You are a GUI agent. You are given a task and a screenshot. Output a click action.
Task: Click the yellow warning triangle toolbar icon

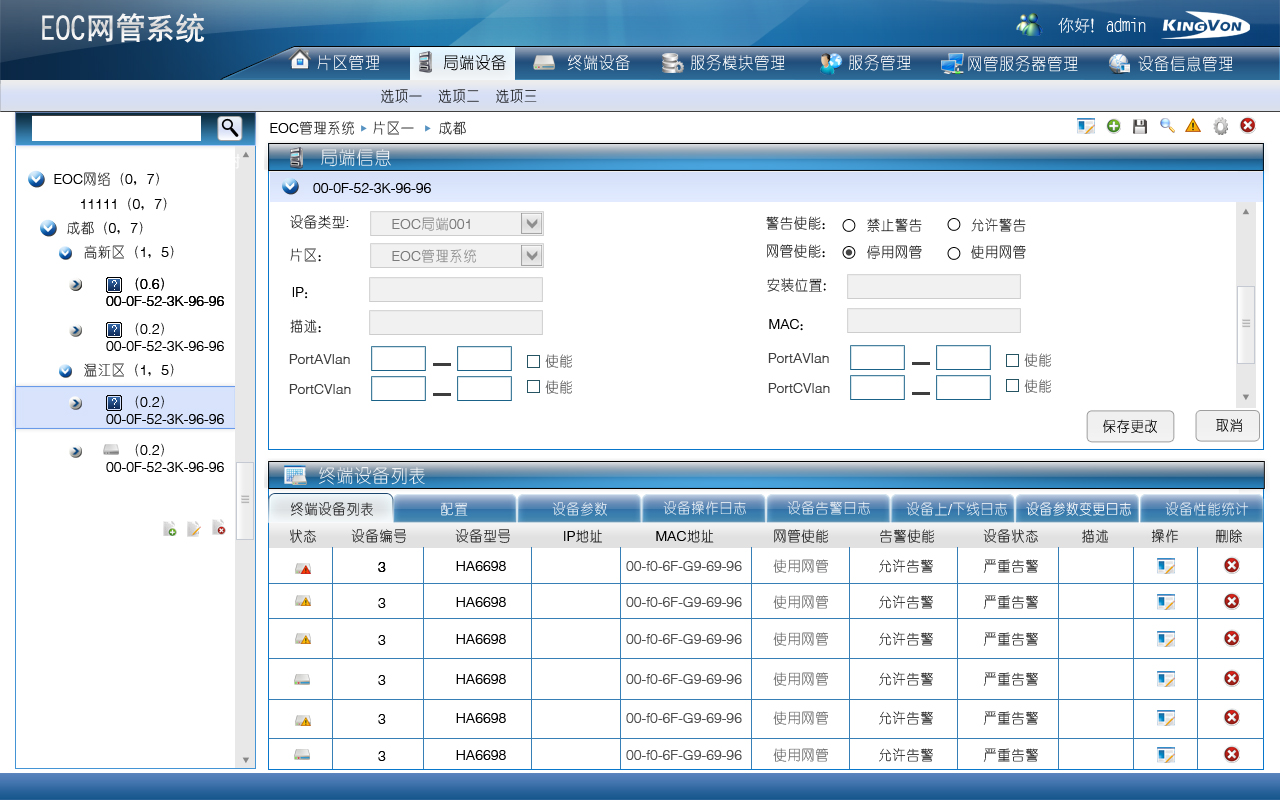(1193, 126)
